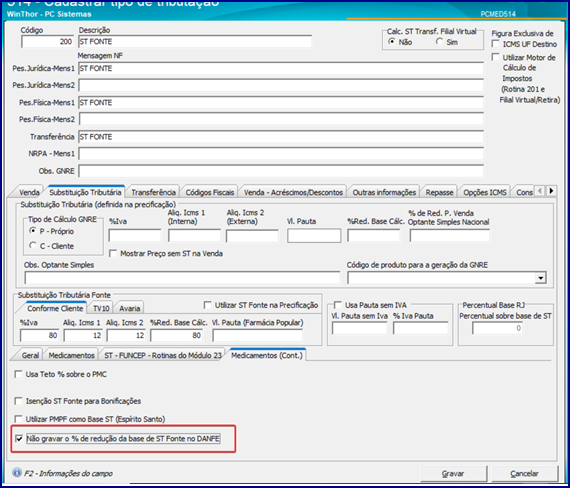Open the Venda tab

[x=29, y=192]
